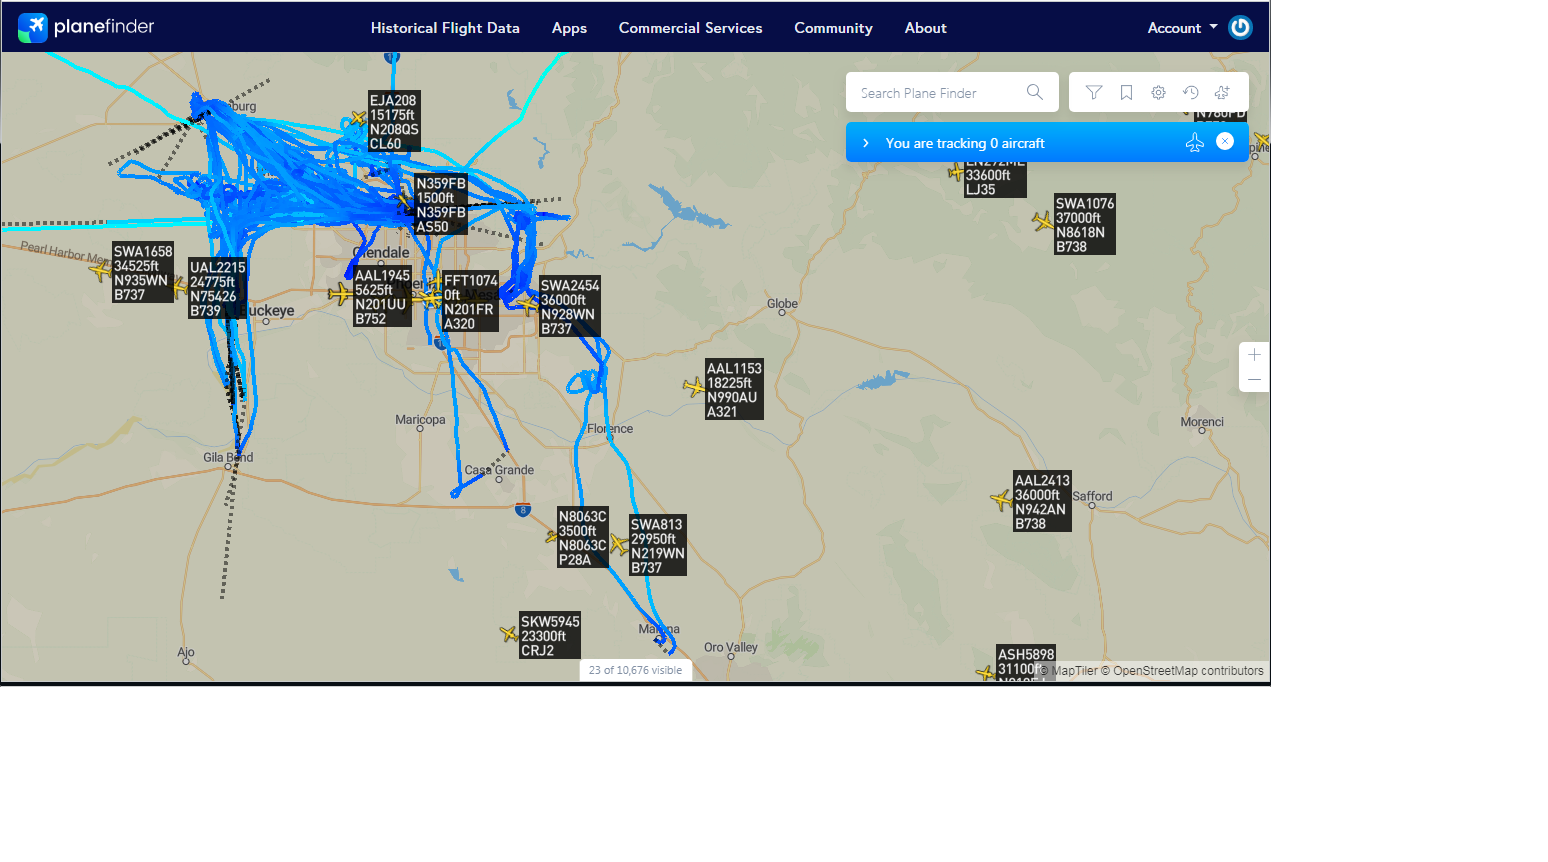Click the plane icon in tracking bar
This screenshot has height=862, width=1548.
click(1195, 142)
